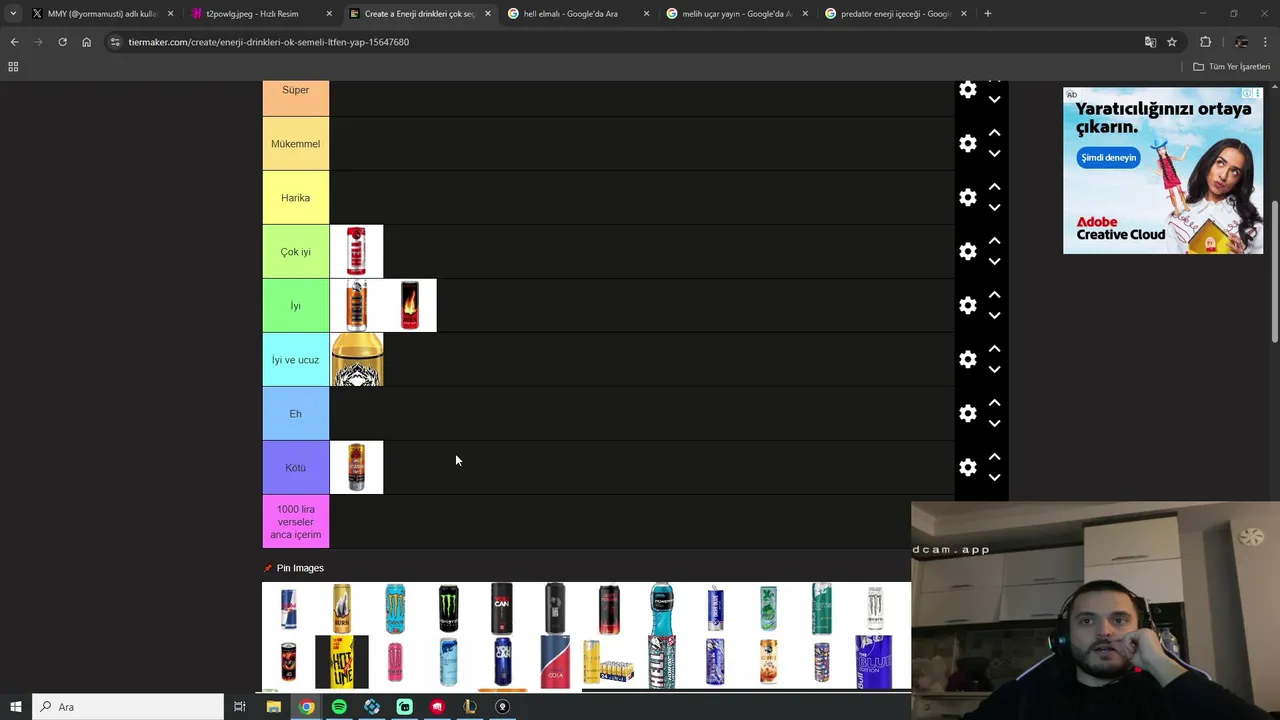Pick the Red Bull Cola can image
Image resolution: width=1280 pixels, height=720 pixels.
pyautogui.click(x=555, y=662)
